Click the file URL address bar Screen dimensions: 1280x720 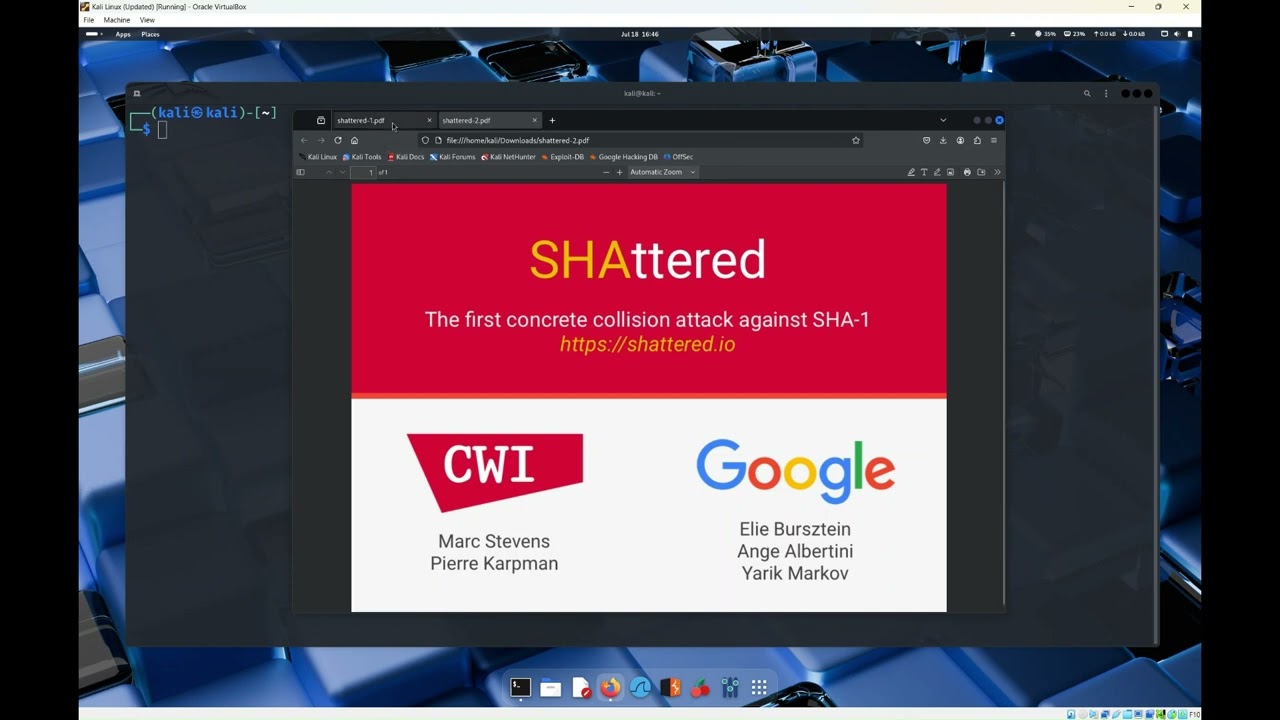click(x=640, y=140)
